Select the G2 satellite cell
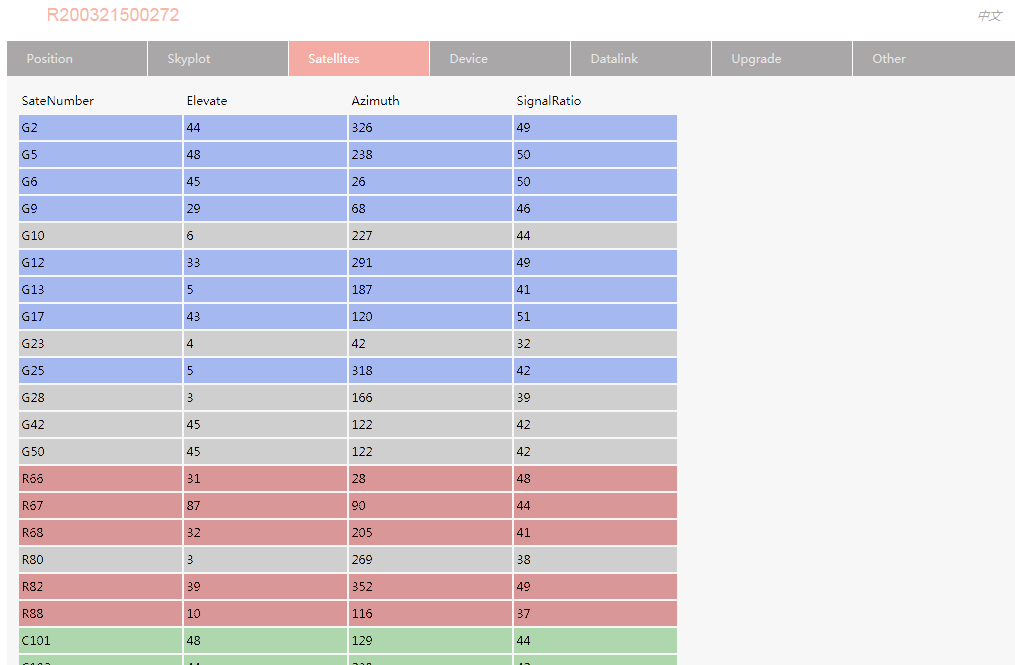The width and height of the screenshot is (1015, 665). coord(100,128)
